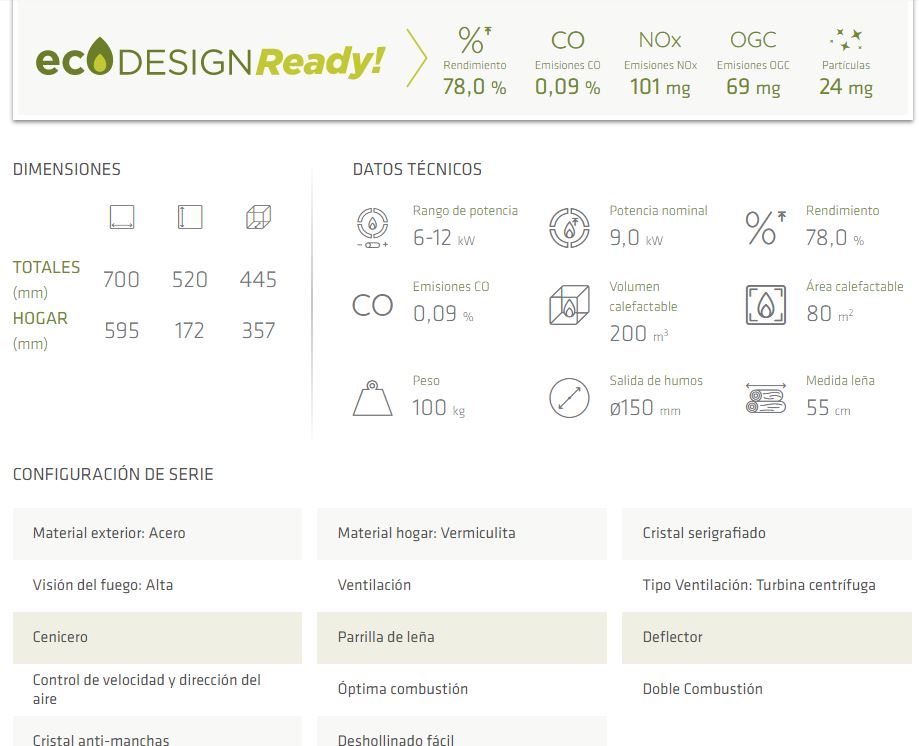Click the Partículas sparkle icon

click(x=846, y=39)
